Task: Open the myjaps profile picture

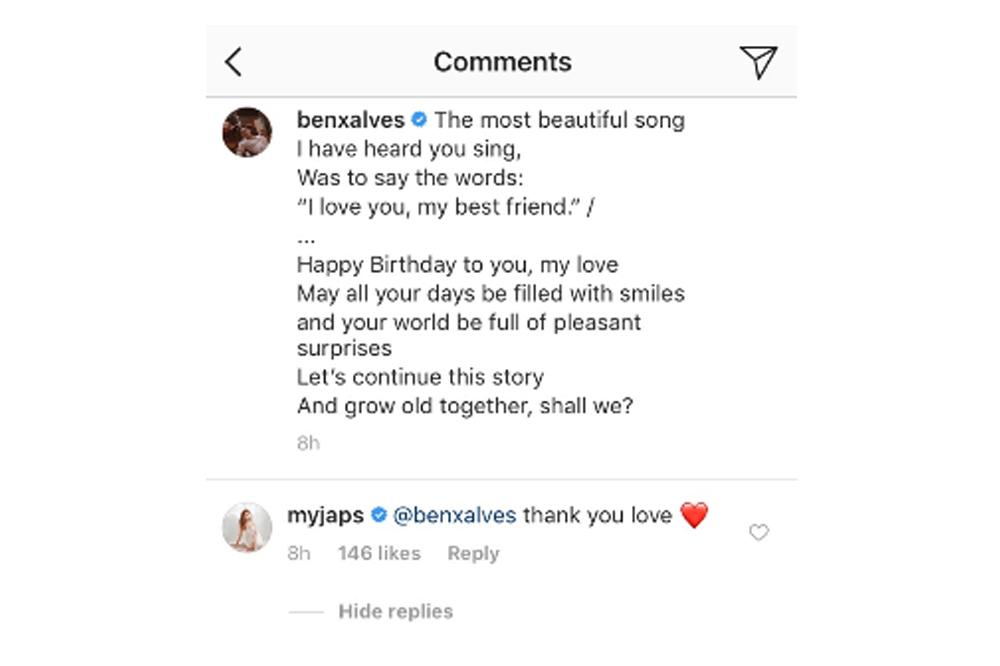Action: click(247, 527)
